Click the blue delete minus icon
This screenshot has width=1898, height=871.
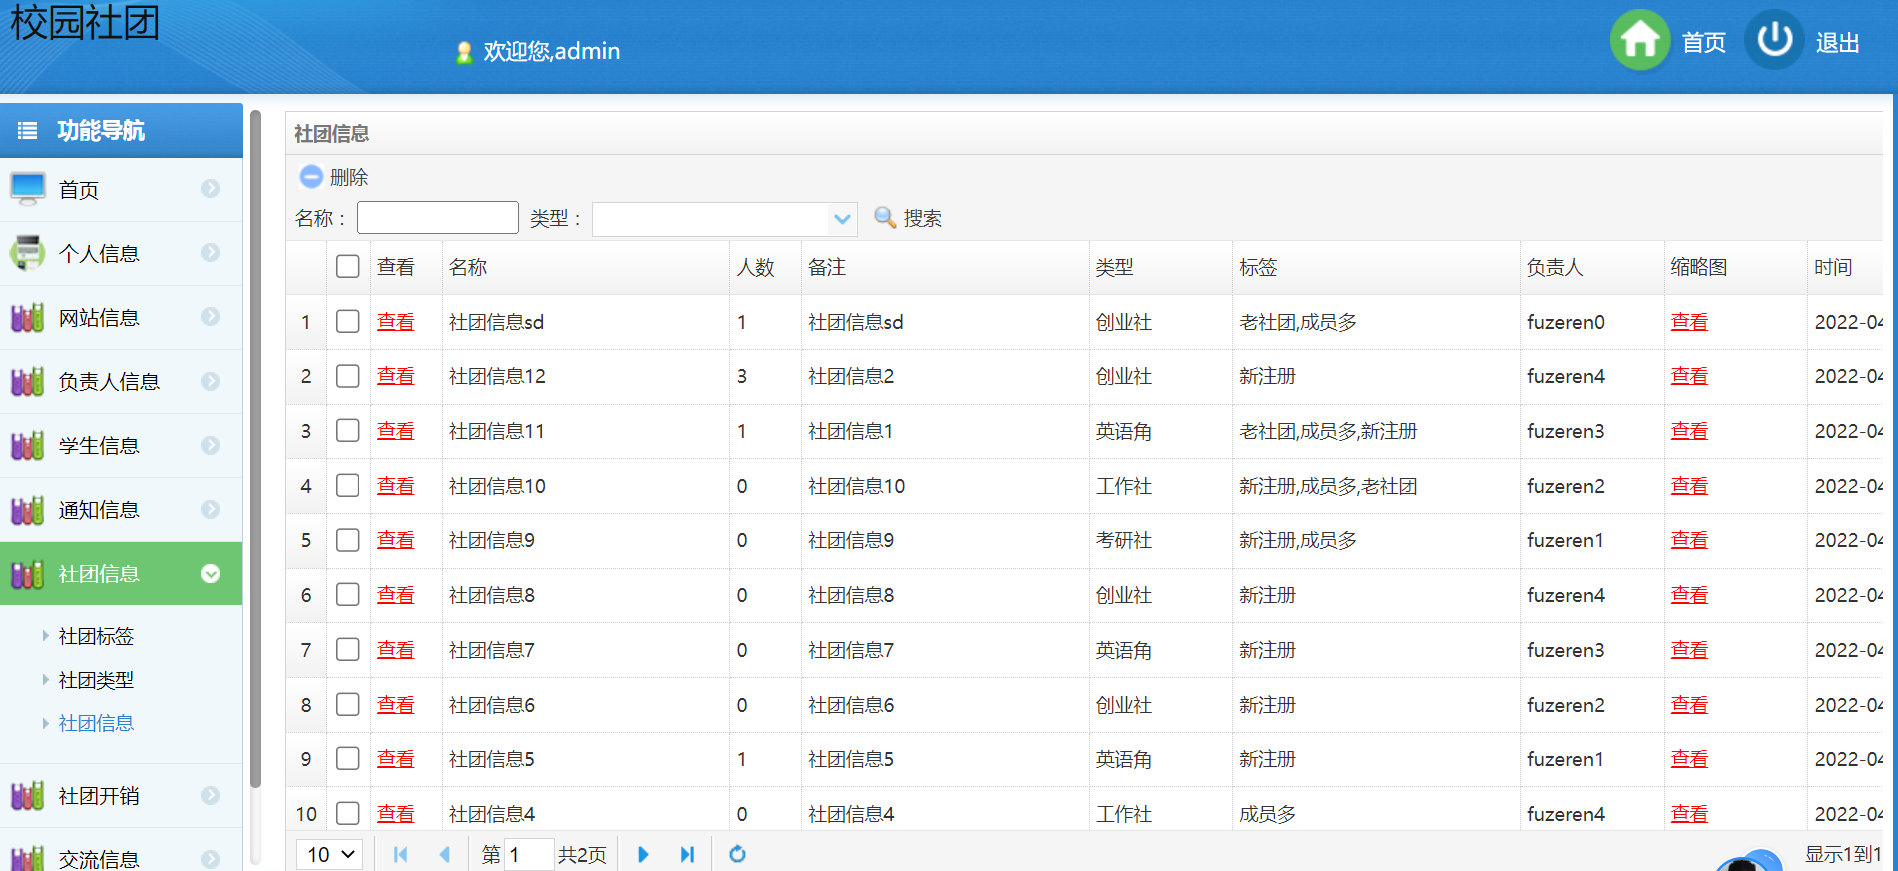pyautogui.click(x=311, y=177)
